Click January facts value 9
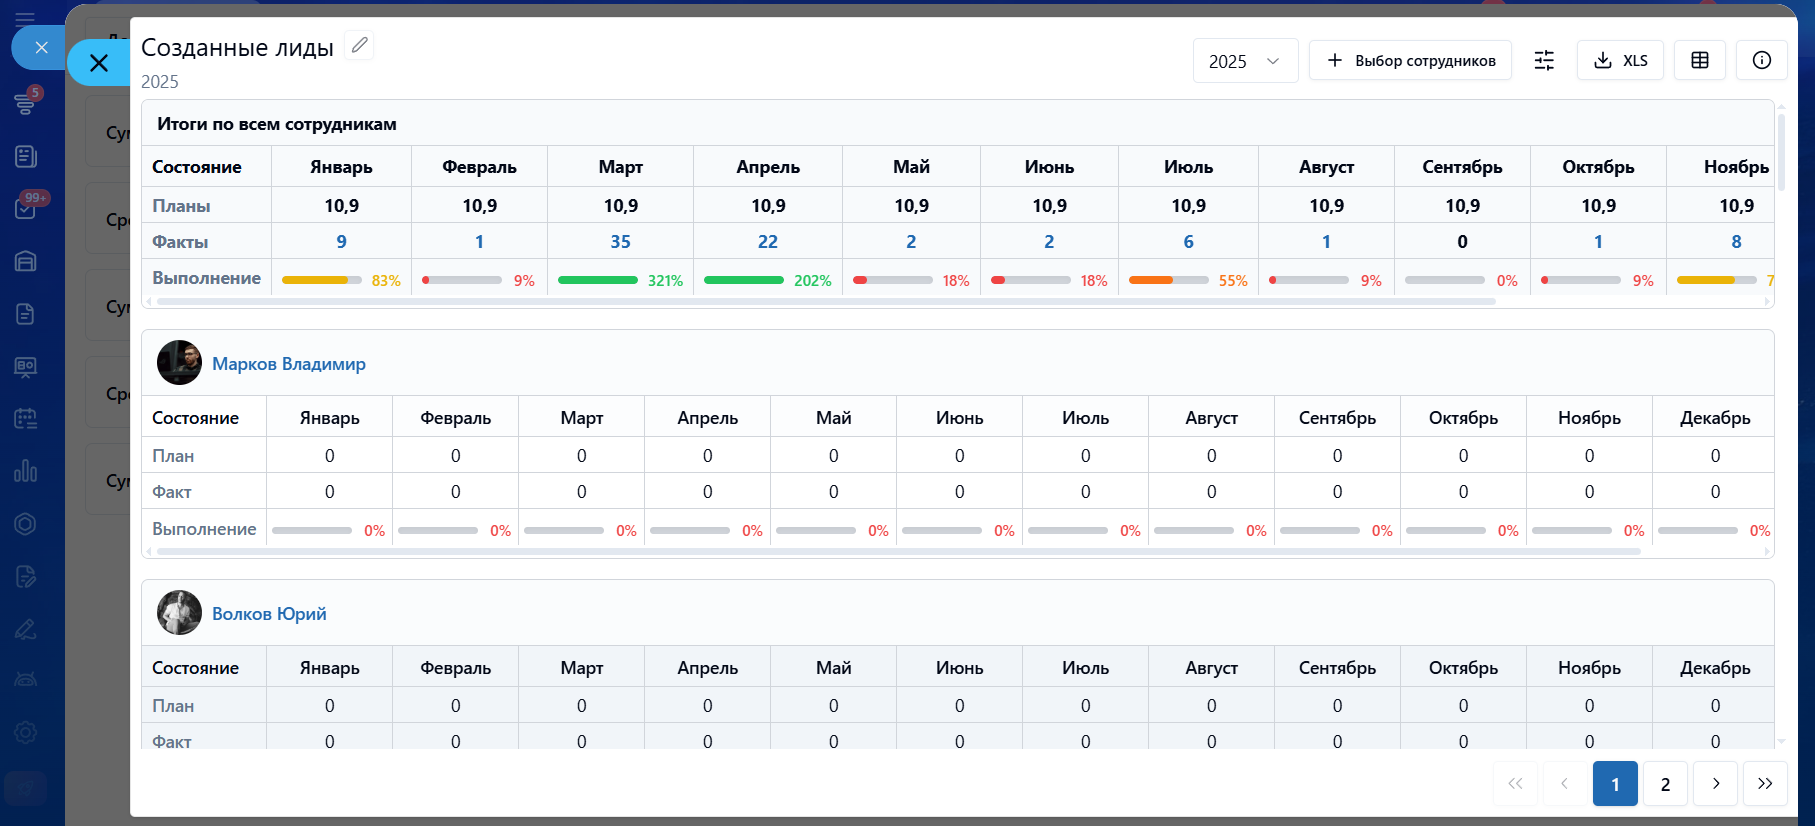Screen dimensions: 1815x826 click(341, 242)
